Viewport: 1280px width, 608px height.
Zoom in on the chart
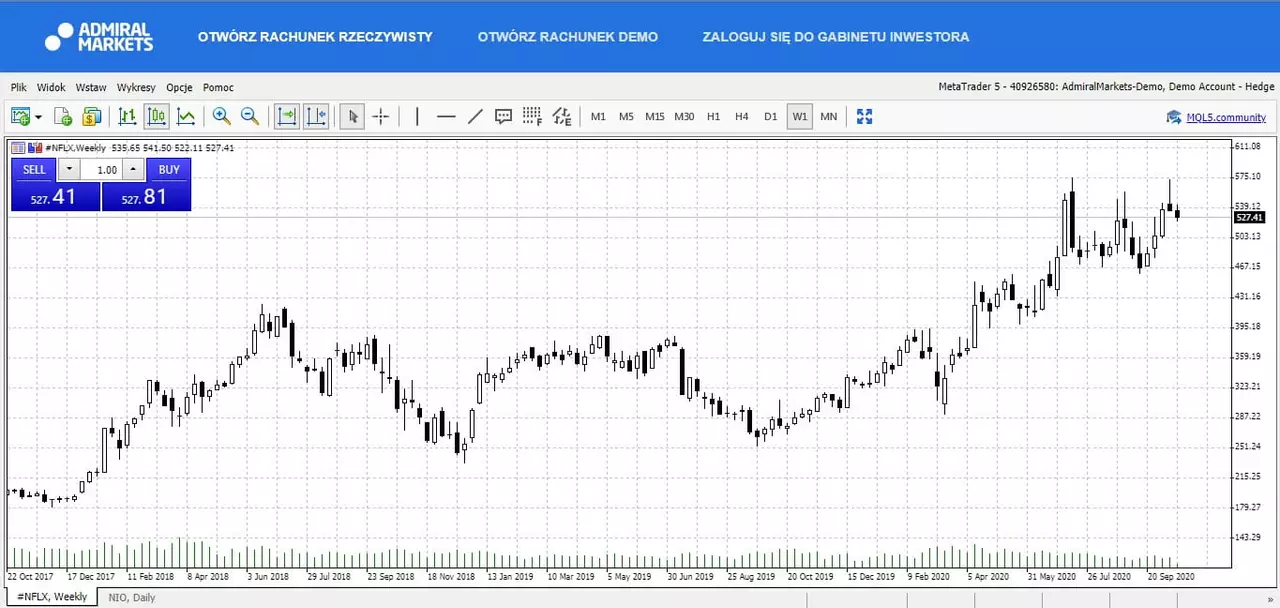(221, 117)
